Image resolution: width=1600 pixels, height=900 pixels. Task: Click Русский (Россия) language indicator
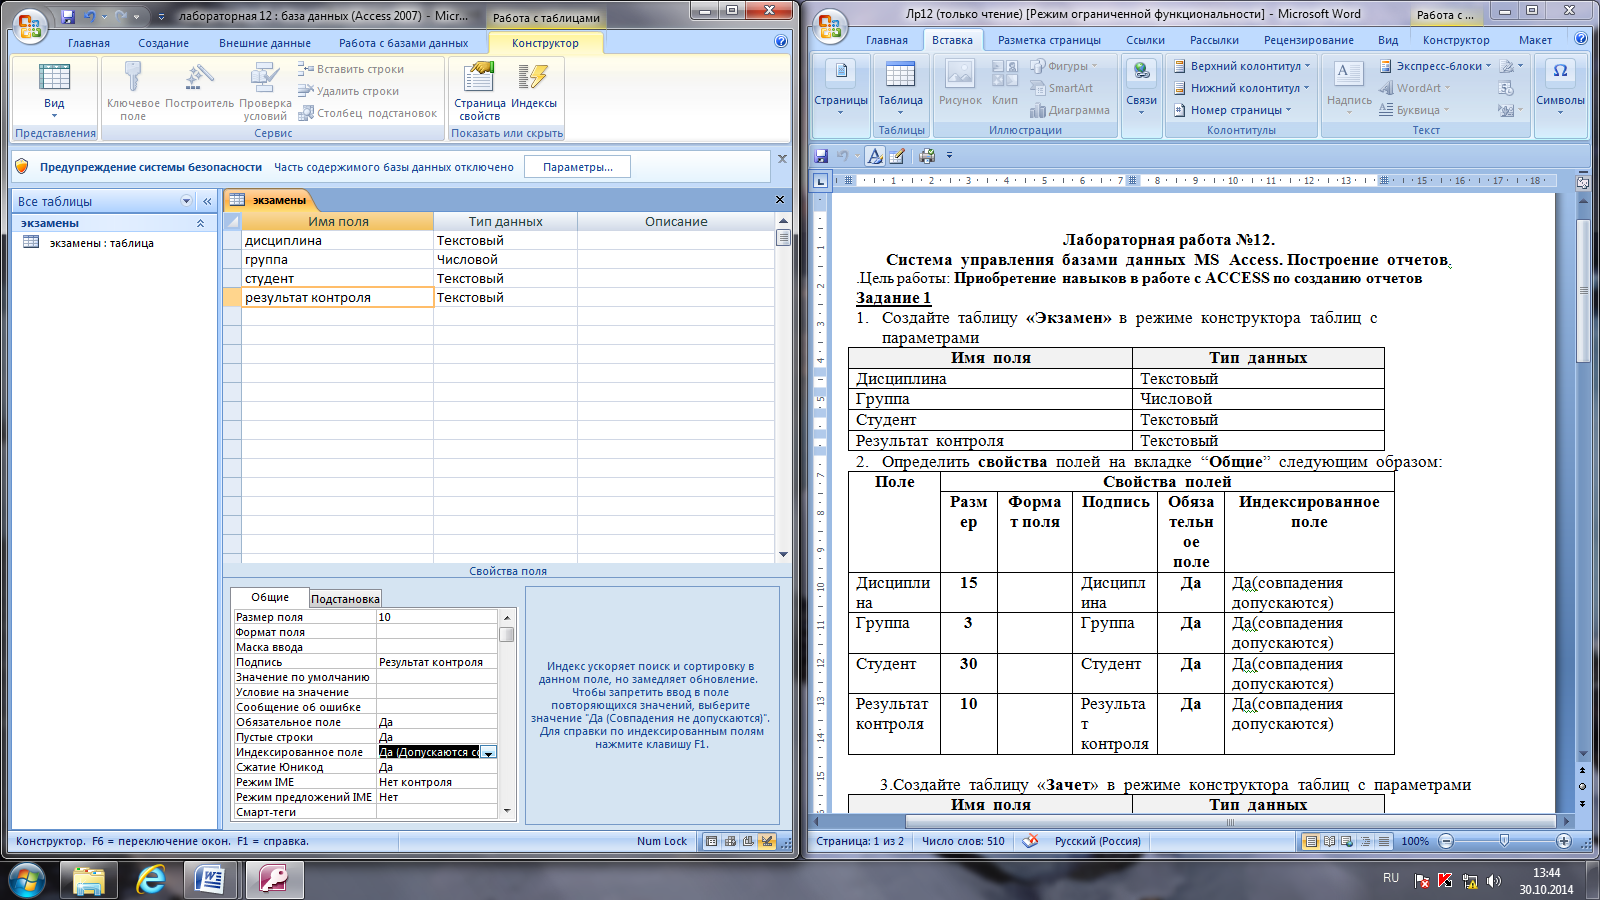coord(1097,841)
